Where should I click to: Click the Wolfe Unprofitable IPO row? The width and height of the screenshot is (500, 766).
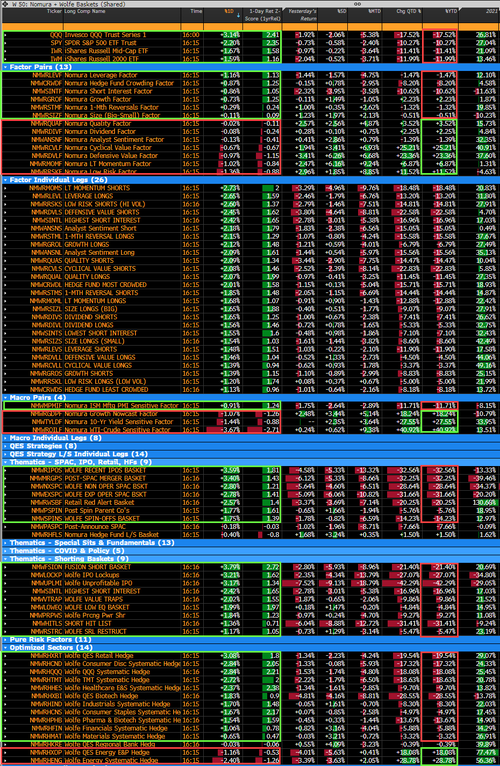pyautogui.click(x=250, y=583)
